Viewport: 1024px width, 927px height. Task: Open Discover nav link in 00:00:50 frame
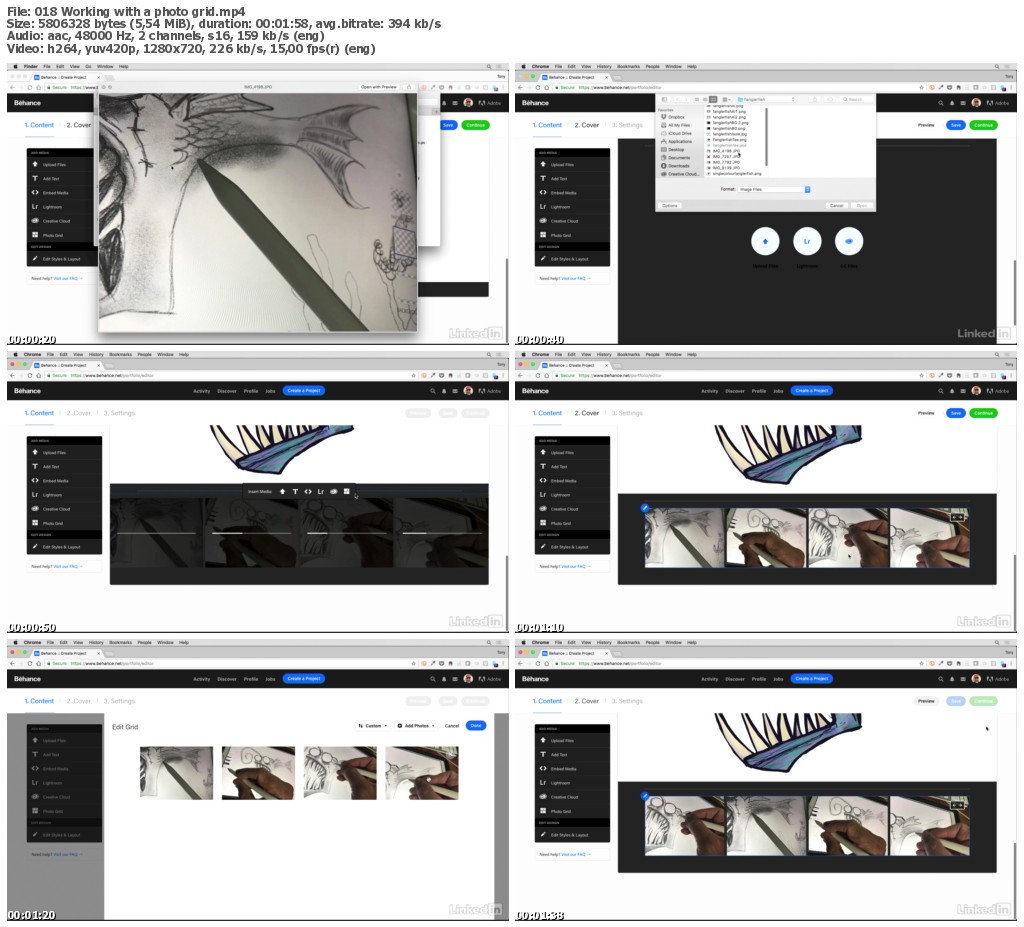pos(227,391)
